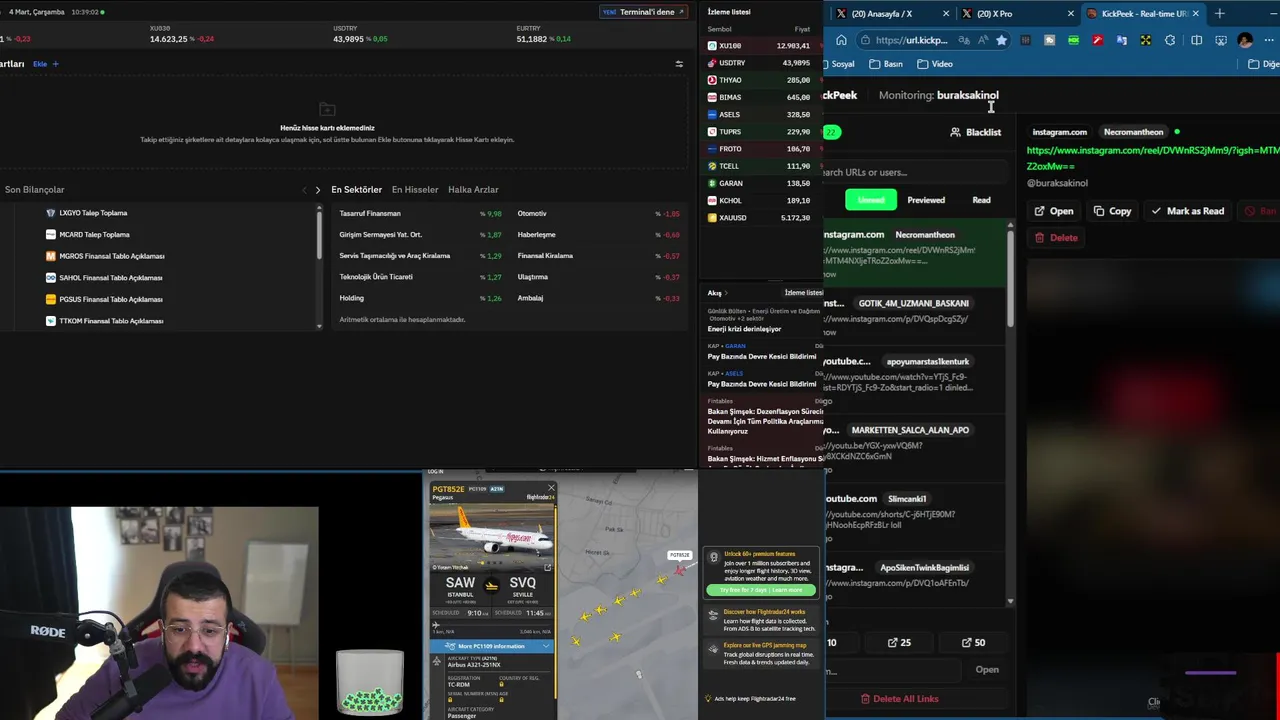This screenshot has height=720, width=1280.
Task: Open the browser profile avatar
Action: pos(1245,40)
